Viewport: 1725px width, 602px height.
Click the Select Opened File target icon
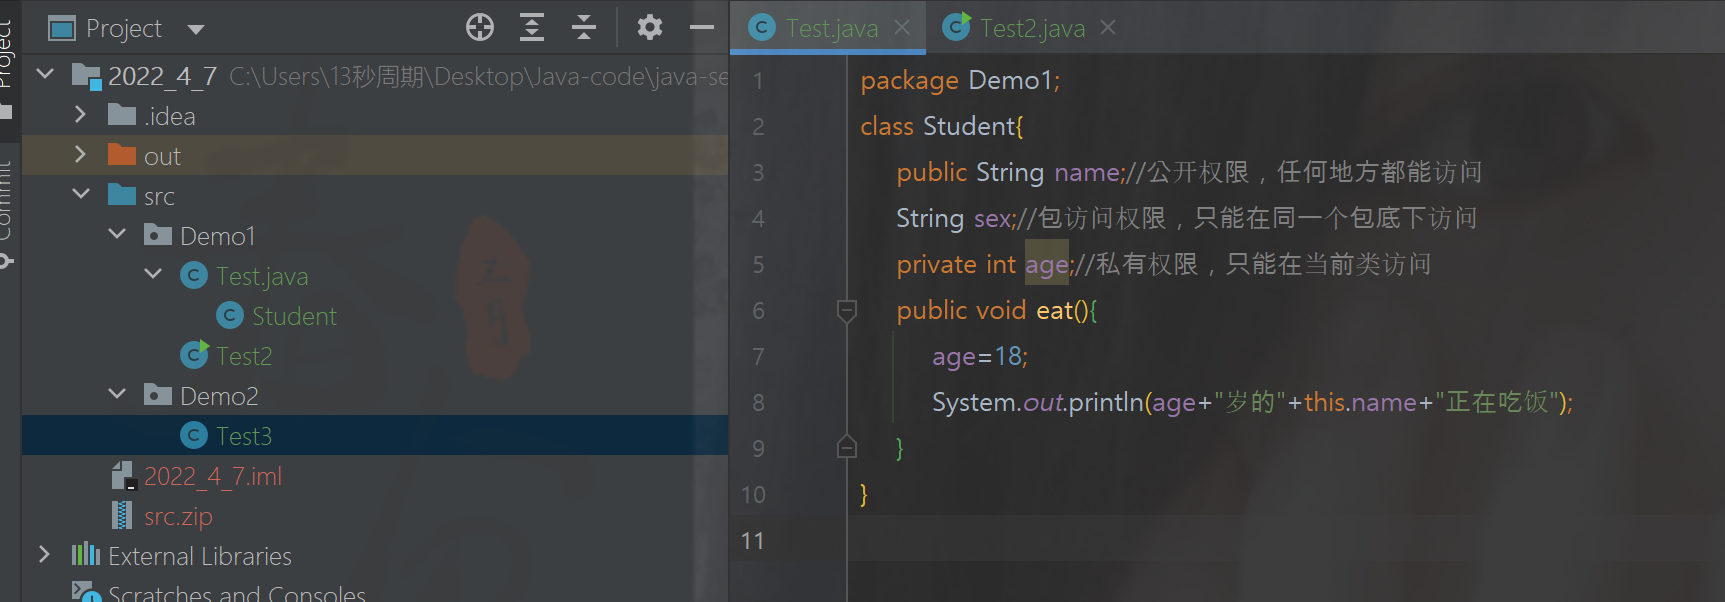point(480,28)
